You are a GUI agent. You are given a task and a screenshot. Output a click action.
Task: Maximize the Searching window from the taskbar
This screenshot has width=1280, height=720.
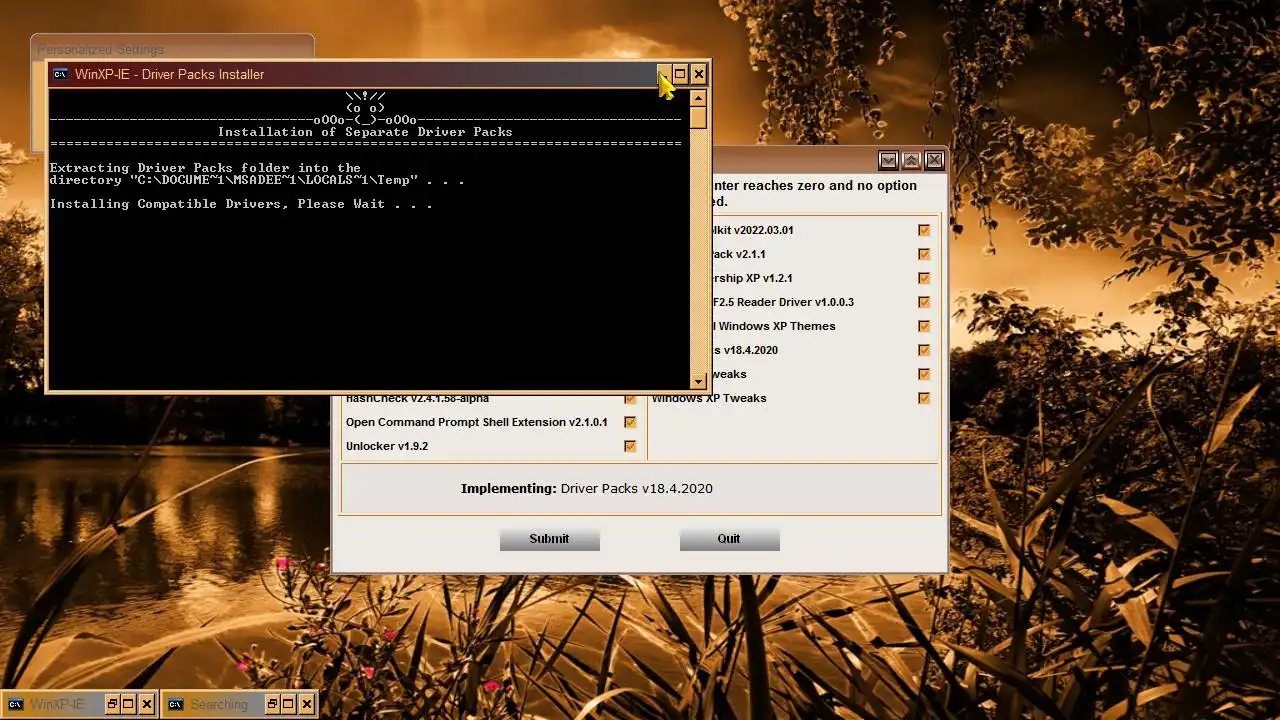pyautogui.click(x=289, y=704)
